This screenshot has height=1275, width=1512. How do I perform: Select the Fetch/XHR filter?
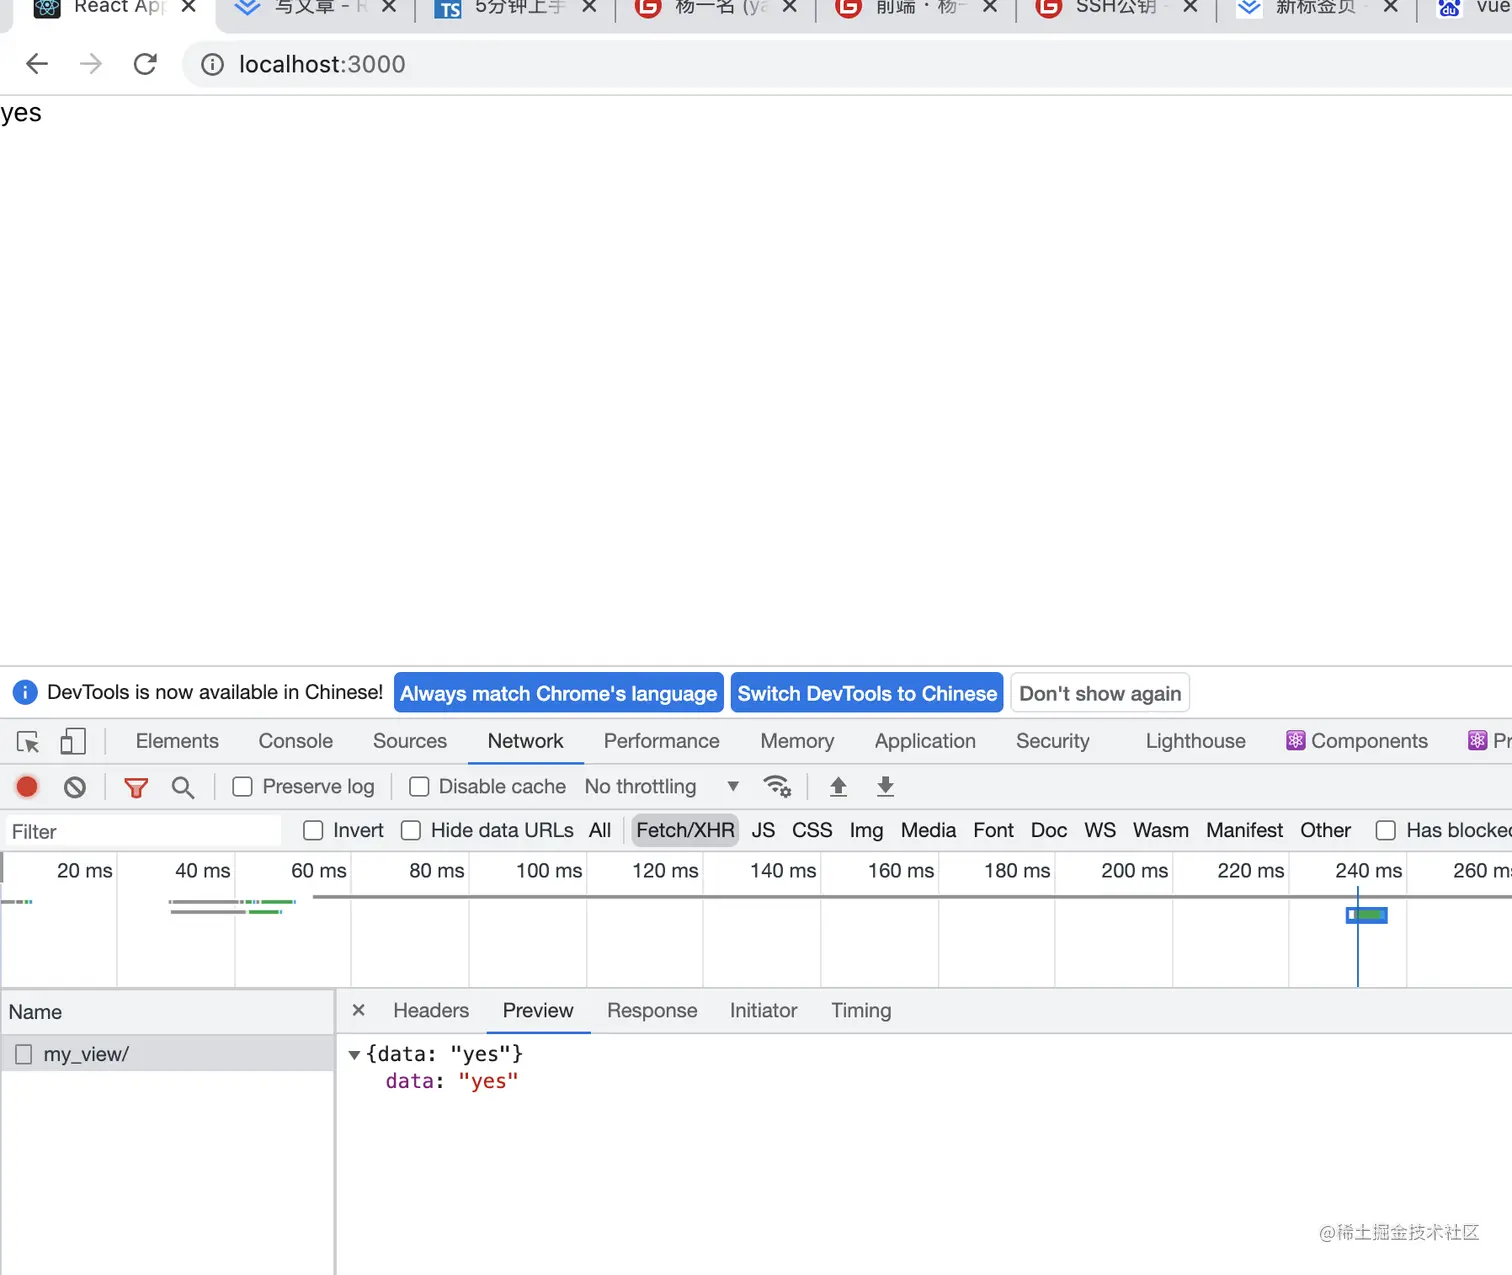pos(685,831)
